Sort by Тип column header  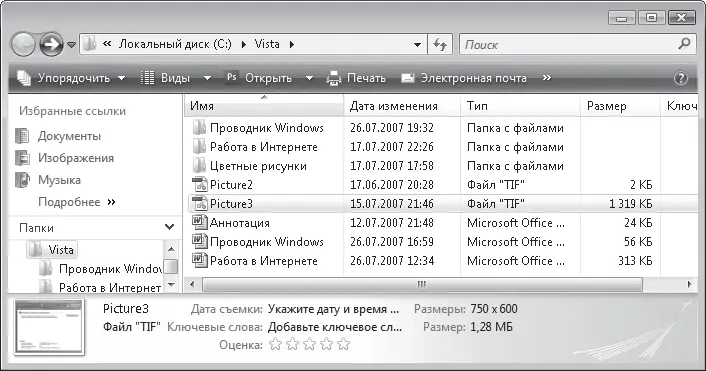pyautogui.click(x=520, y=106)
